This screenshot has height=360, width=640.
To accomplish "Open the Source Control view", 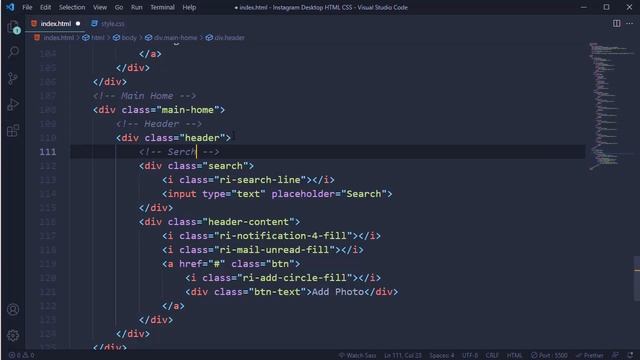I will [13, 78].
